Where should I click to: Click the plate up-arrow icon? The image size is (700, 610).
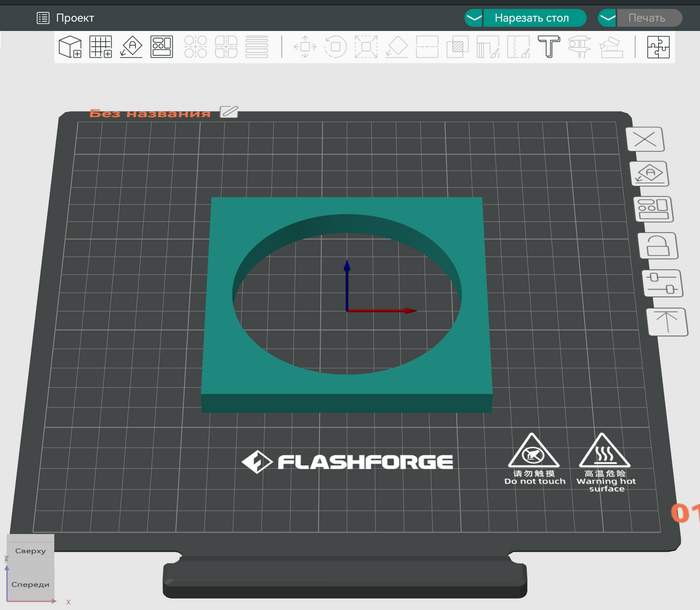coord(667,322)
